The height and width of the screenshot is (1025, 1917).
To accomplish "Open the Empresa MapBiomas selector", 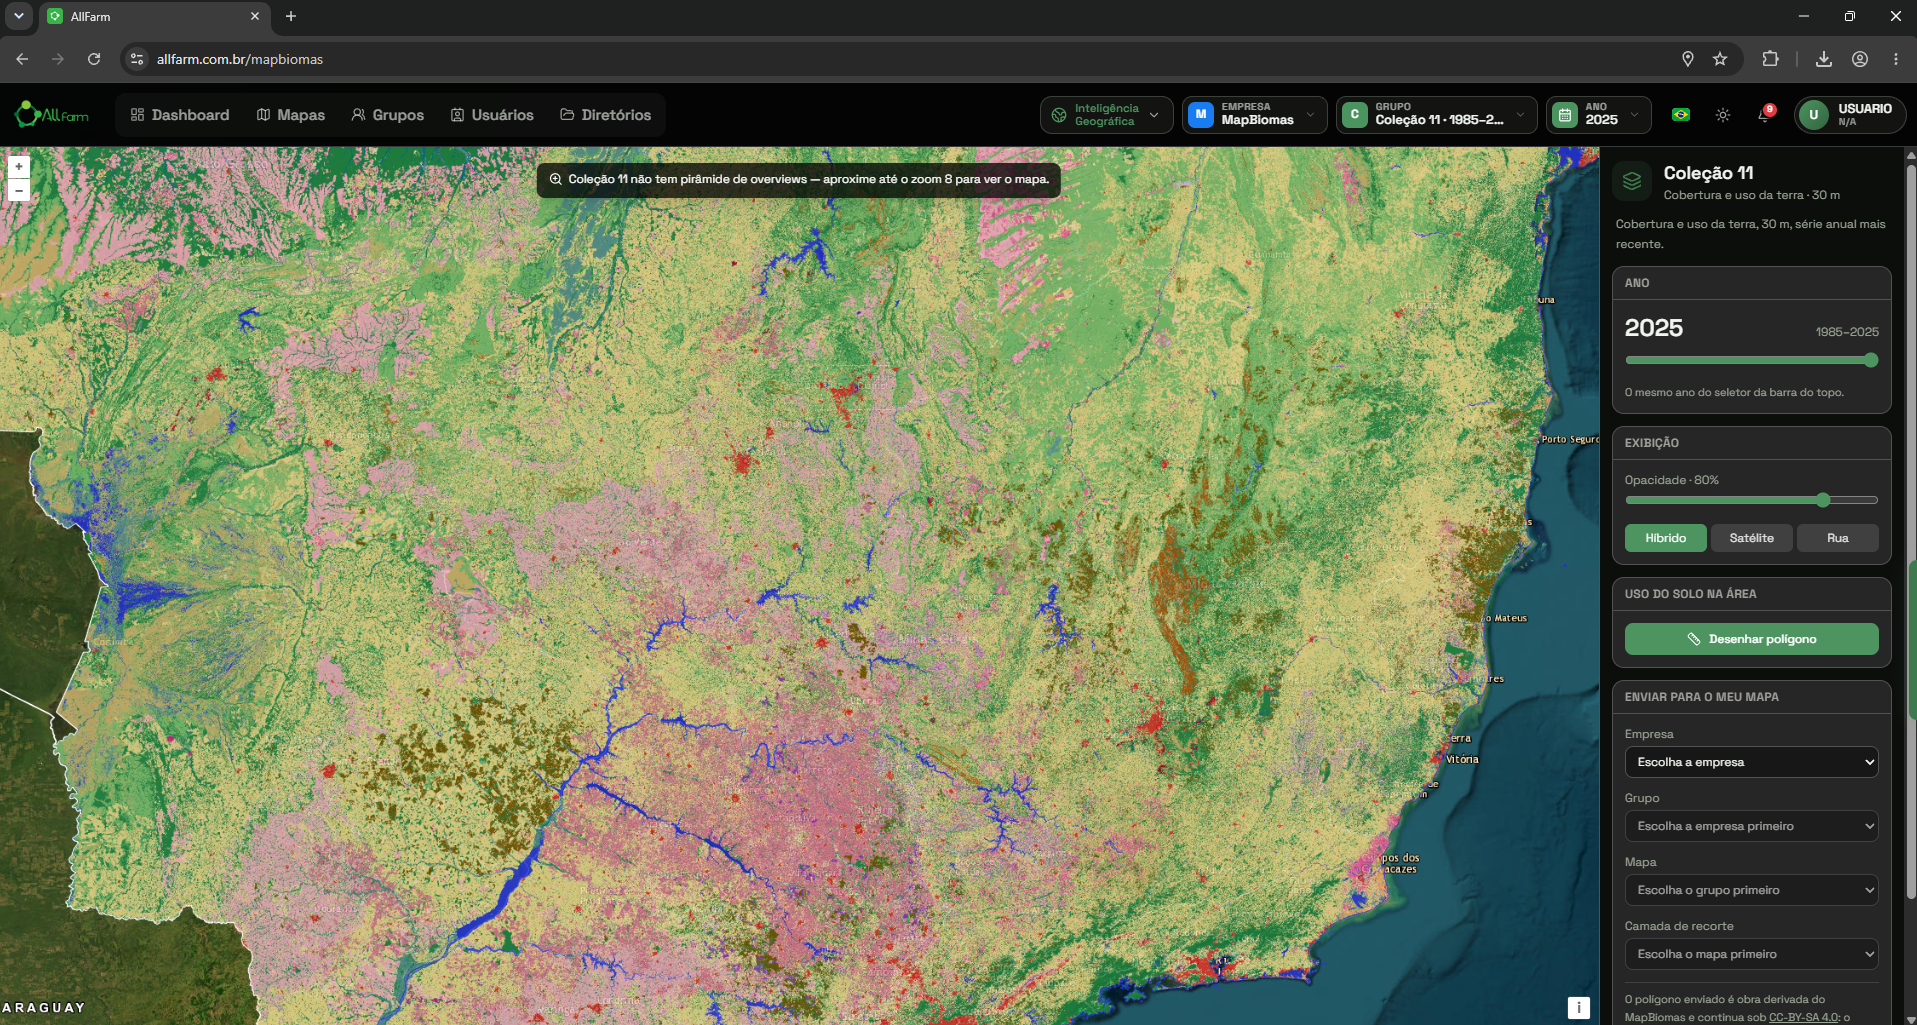I will pos(1255,115).
